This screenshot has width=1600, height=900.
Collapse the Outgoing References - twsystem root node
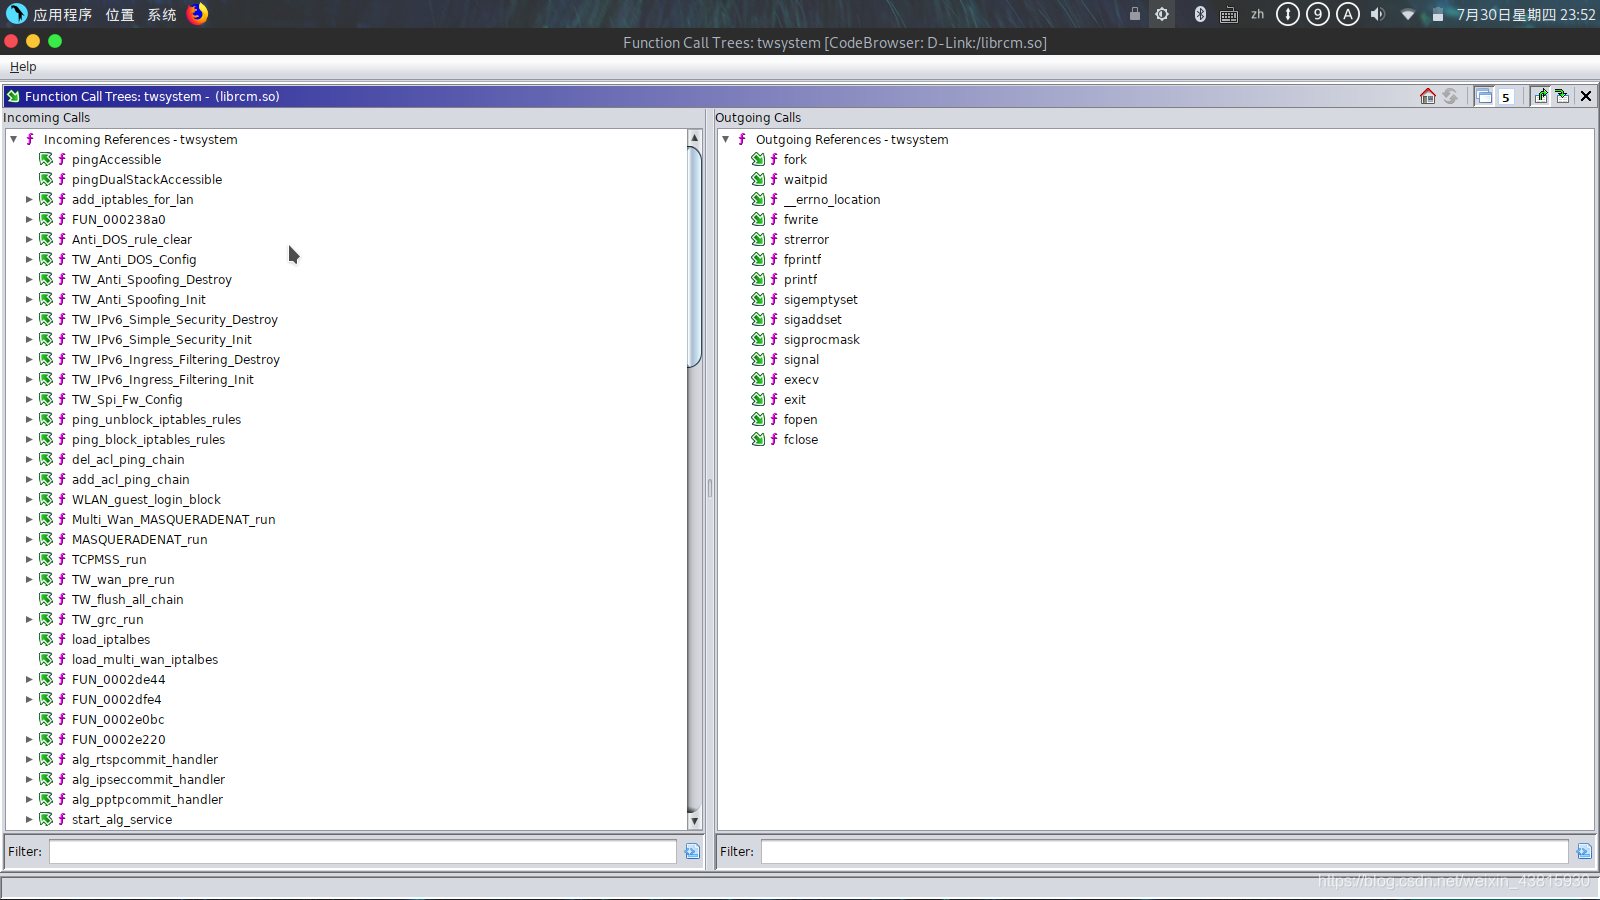tap(726, 139)
